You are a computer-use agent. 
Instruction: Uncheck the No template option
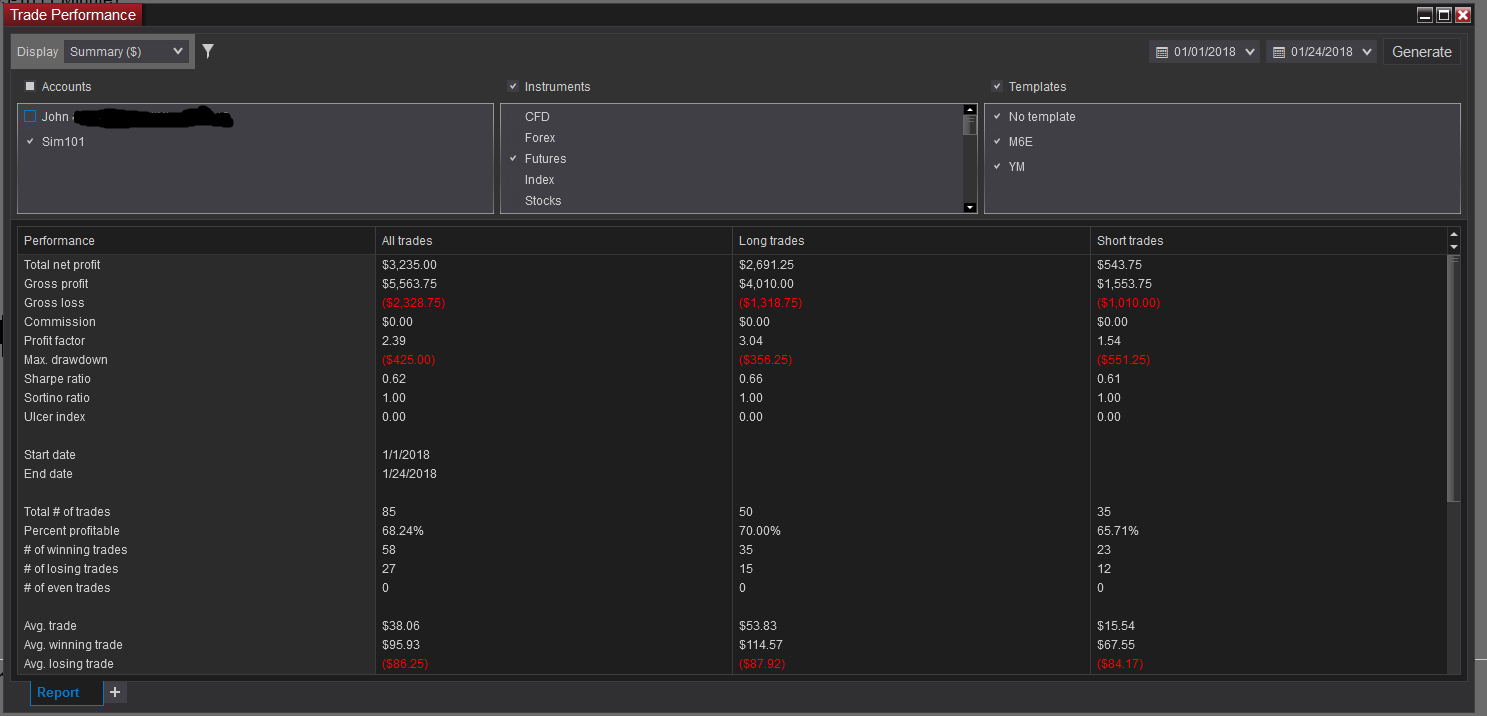[x=997, y=116]
